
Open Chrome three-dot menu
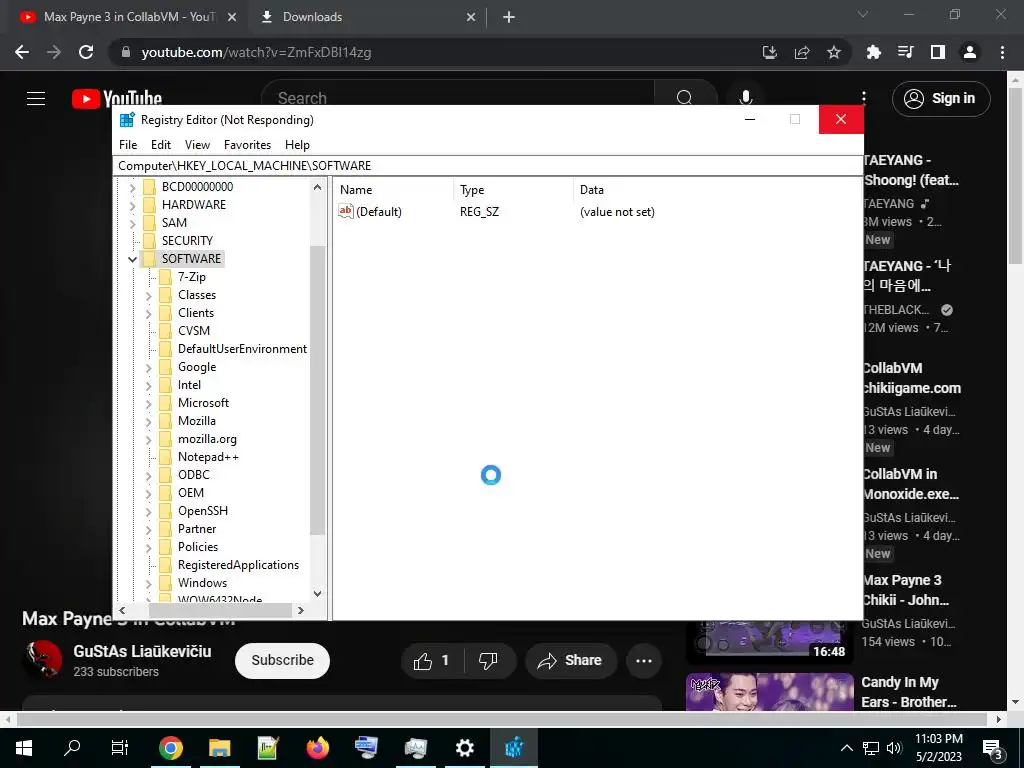click(x=1002, y=52)
